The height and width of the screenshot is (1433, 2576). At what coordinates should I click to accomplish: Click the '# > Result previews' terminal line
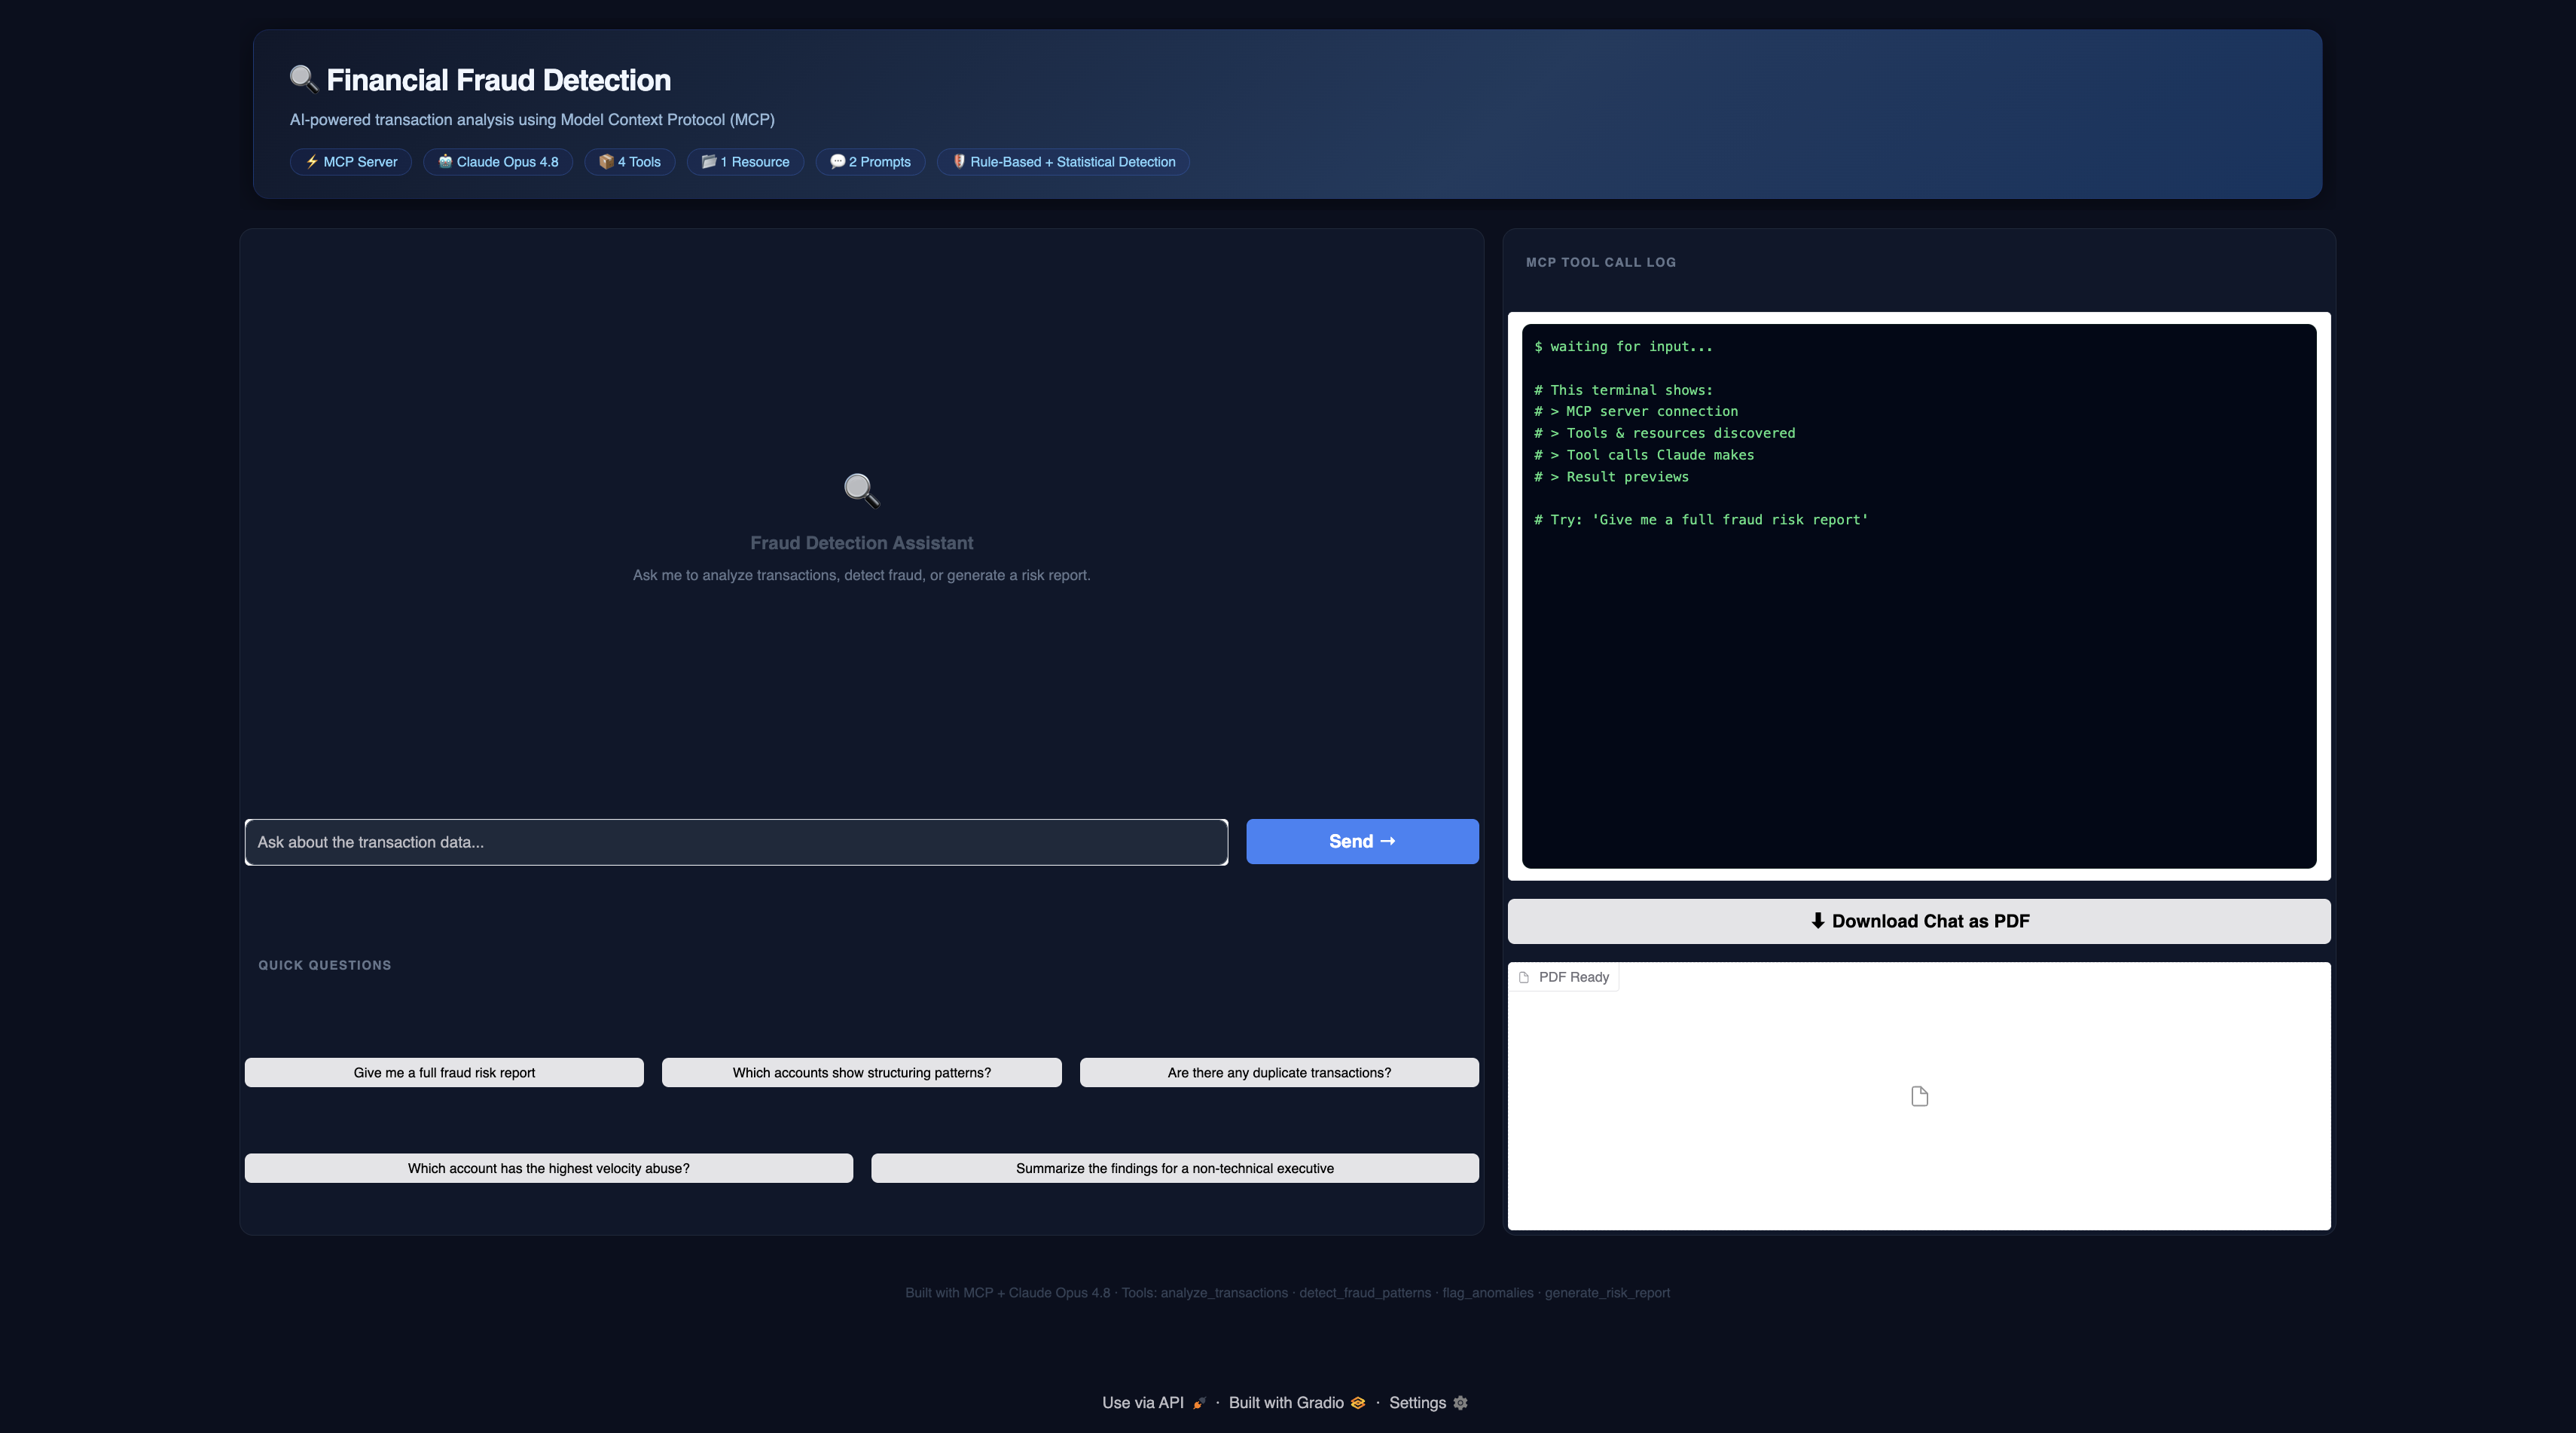(x=1611, y=477)
